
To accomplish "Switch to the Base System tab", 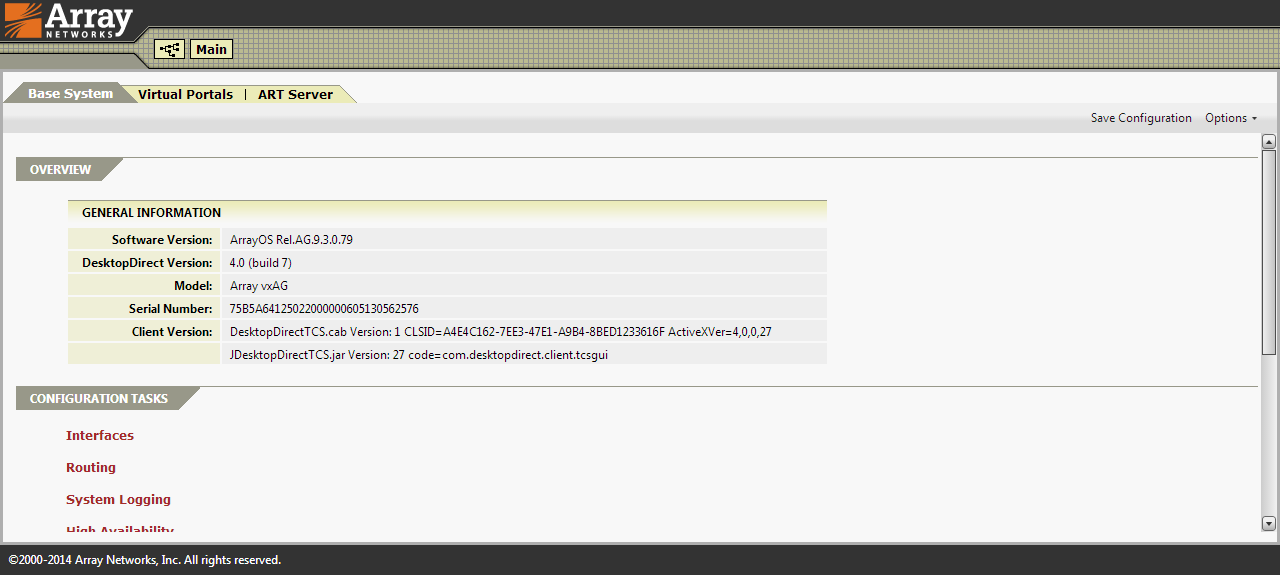I will 70,94.
